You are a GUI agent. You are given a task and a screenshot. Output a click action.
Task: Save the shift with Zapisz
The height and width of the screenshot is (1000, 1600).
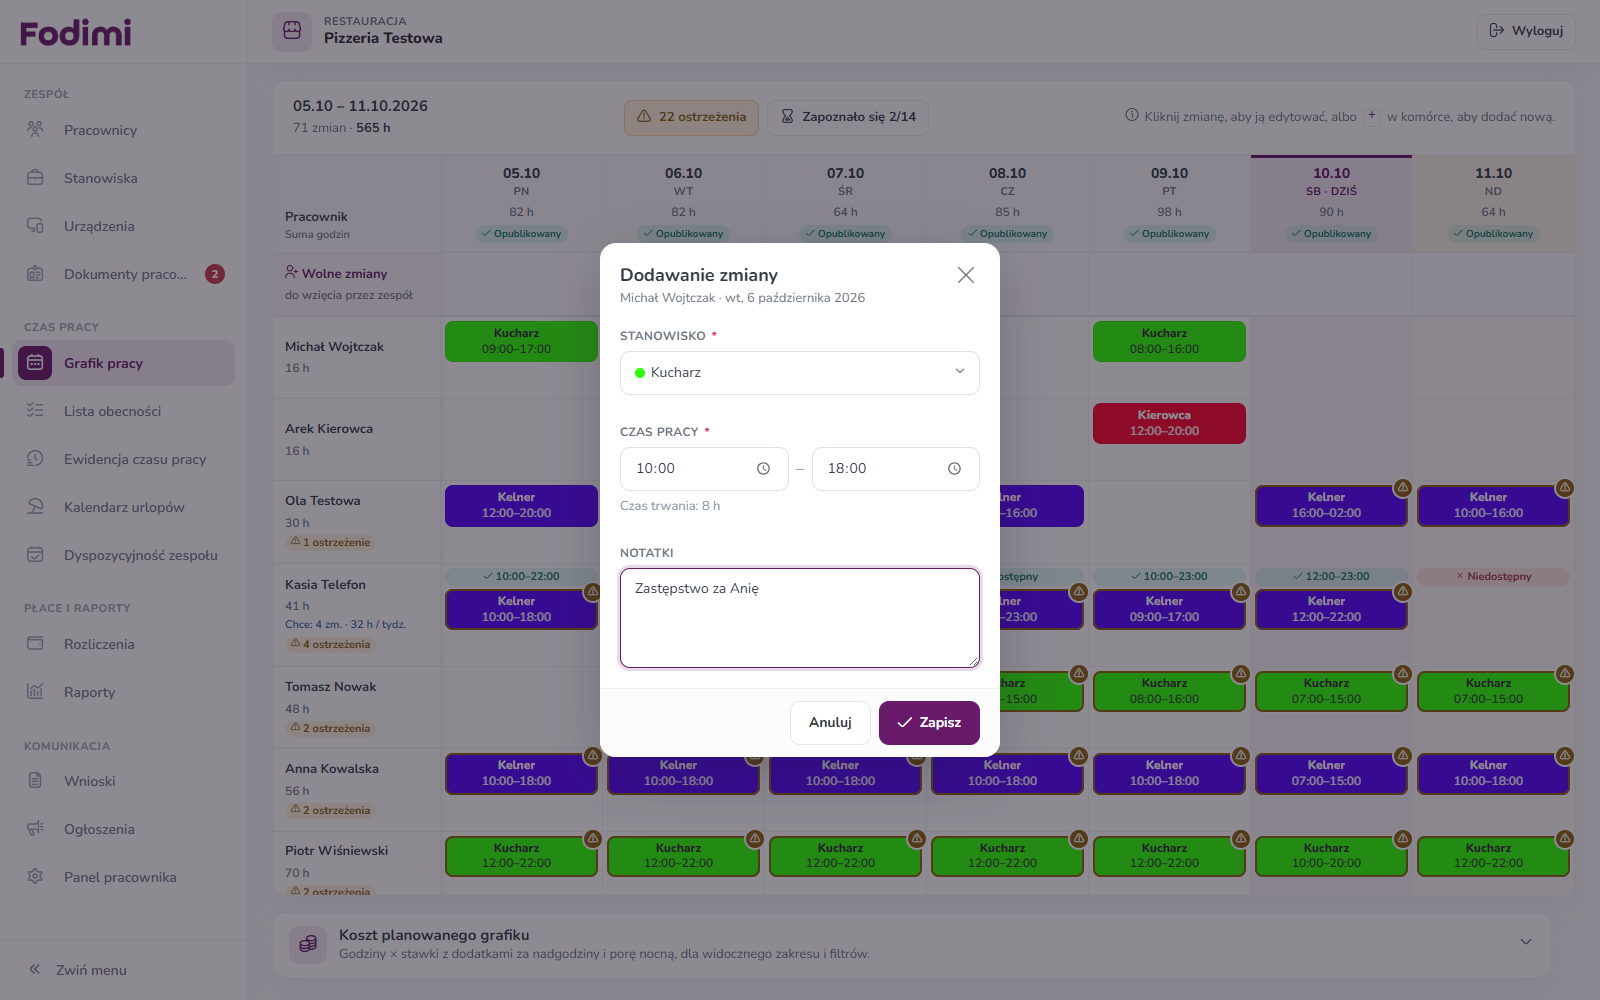click(929, 723)
